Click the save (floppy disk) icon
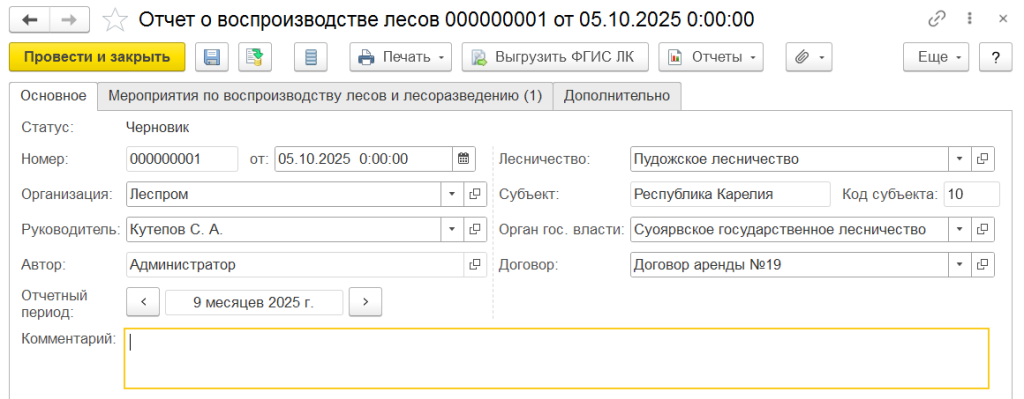The image size is (1024, 399). coord(211,57)
